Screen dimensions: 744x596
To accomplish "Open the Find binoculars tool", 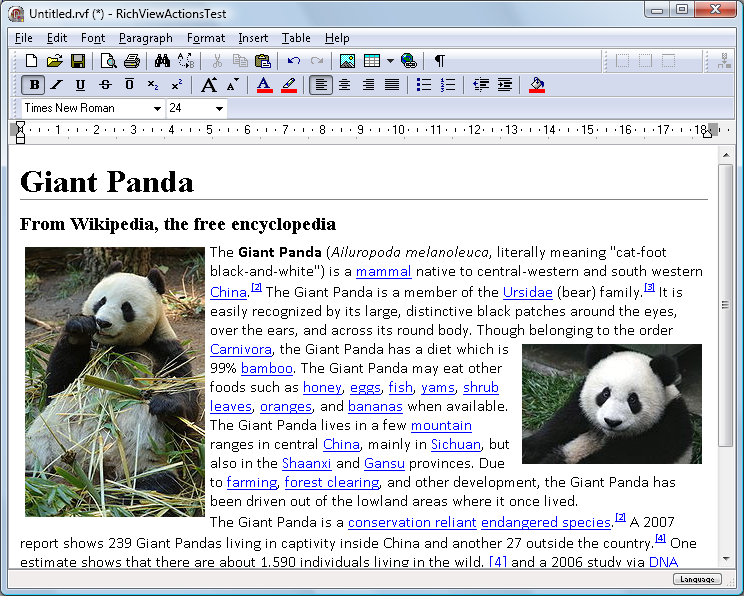I will tap(163, 61).
